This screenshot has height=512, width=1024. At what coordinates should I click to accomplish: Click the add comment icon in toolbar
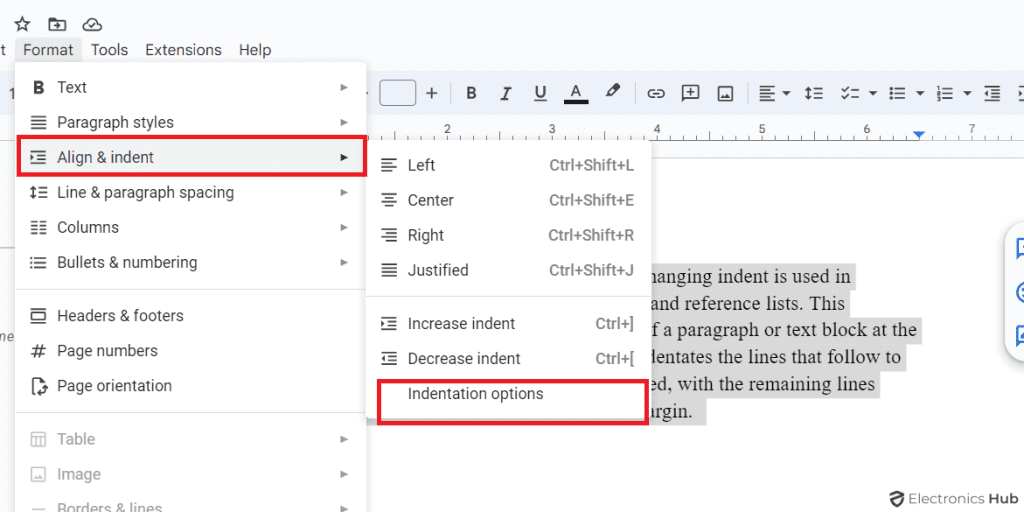[x=690, y=93]
